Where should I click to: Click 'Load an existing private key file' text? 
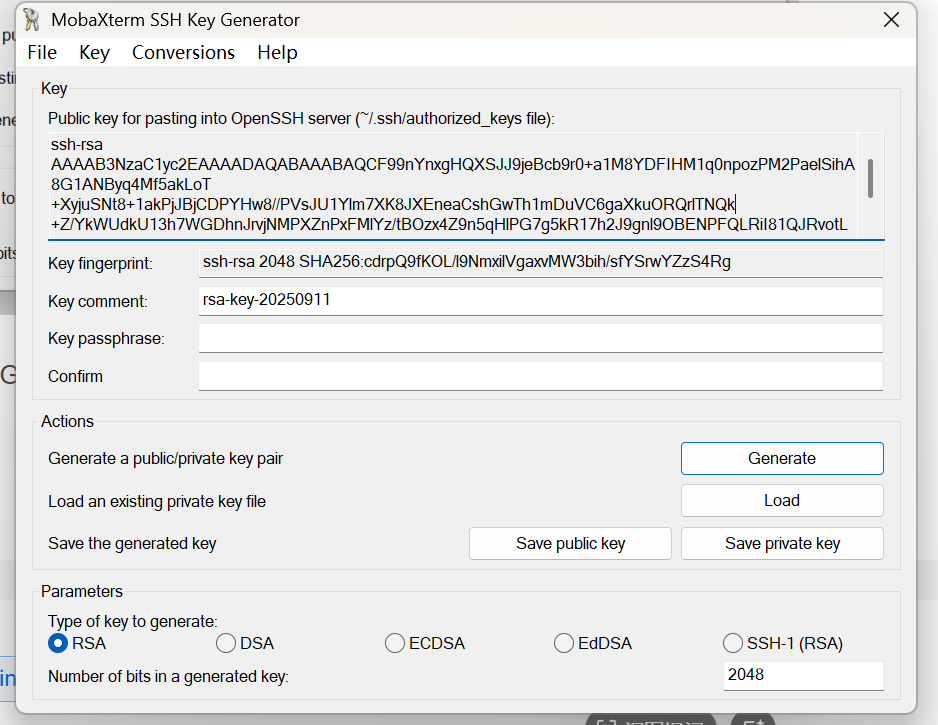click(157, 501)
